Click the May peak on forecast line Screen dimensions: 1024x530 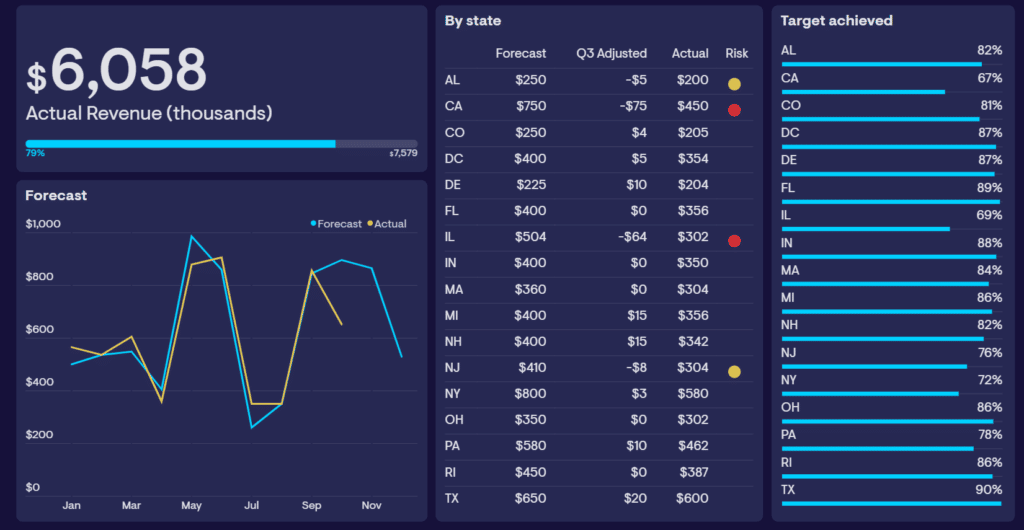point(191,236)
